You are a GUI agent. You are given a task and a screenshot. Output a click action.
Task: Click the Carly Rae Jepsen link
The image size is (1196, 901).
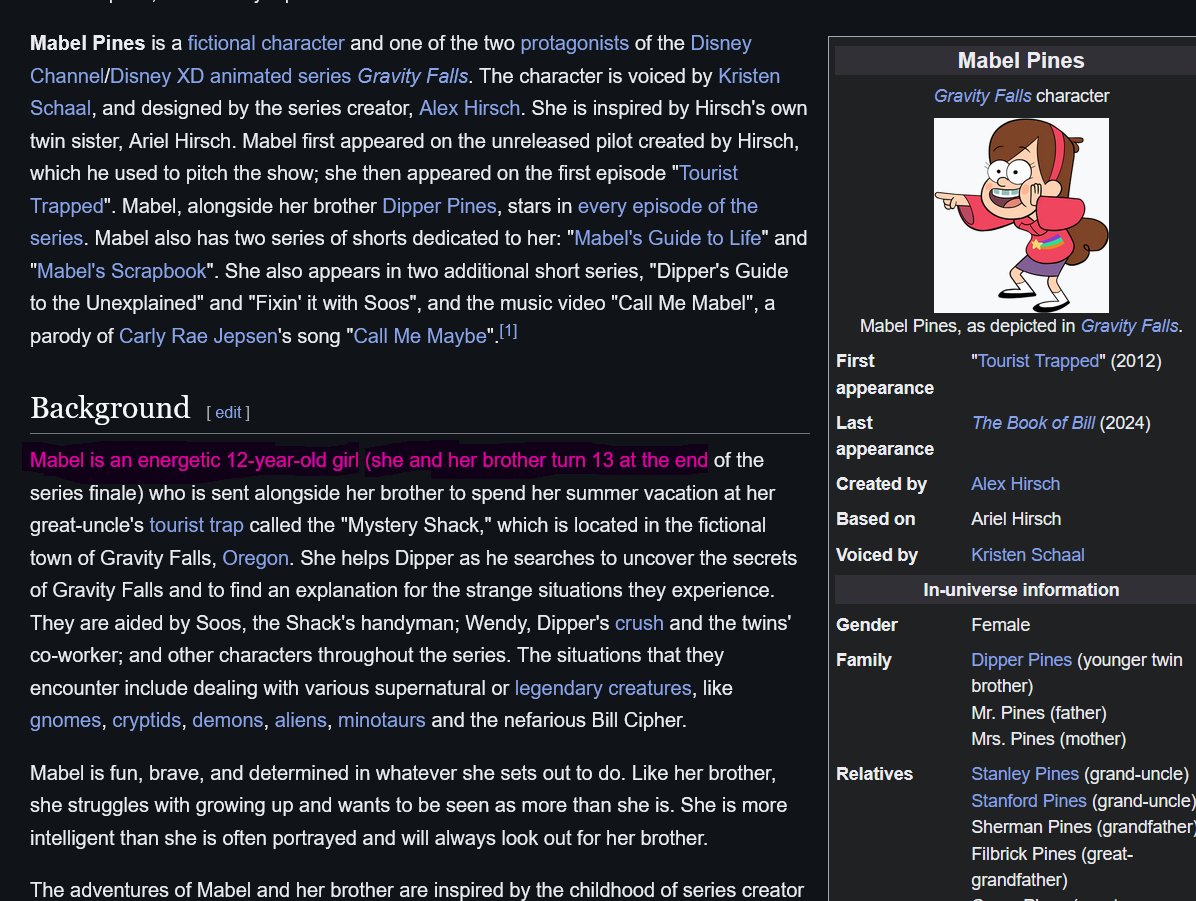(198, 336)
